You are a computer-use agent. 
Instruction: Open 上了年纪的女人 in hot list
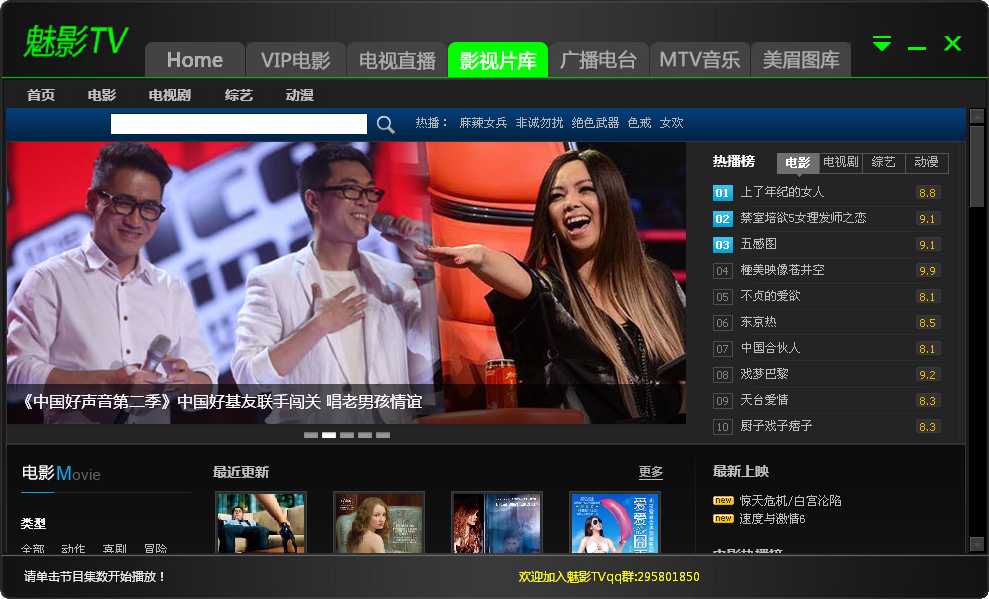point(782,192)
